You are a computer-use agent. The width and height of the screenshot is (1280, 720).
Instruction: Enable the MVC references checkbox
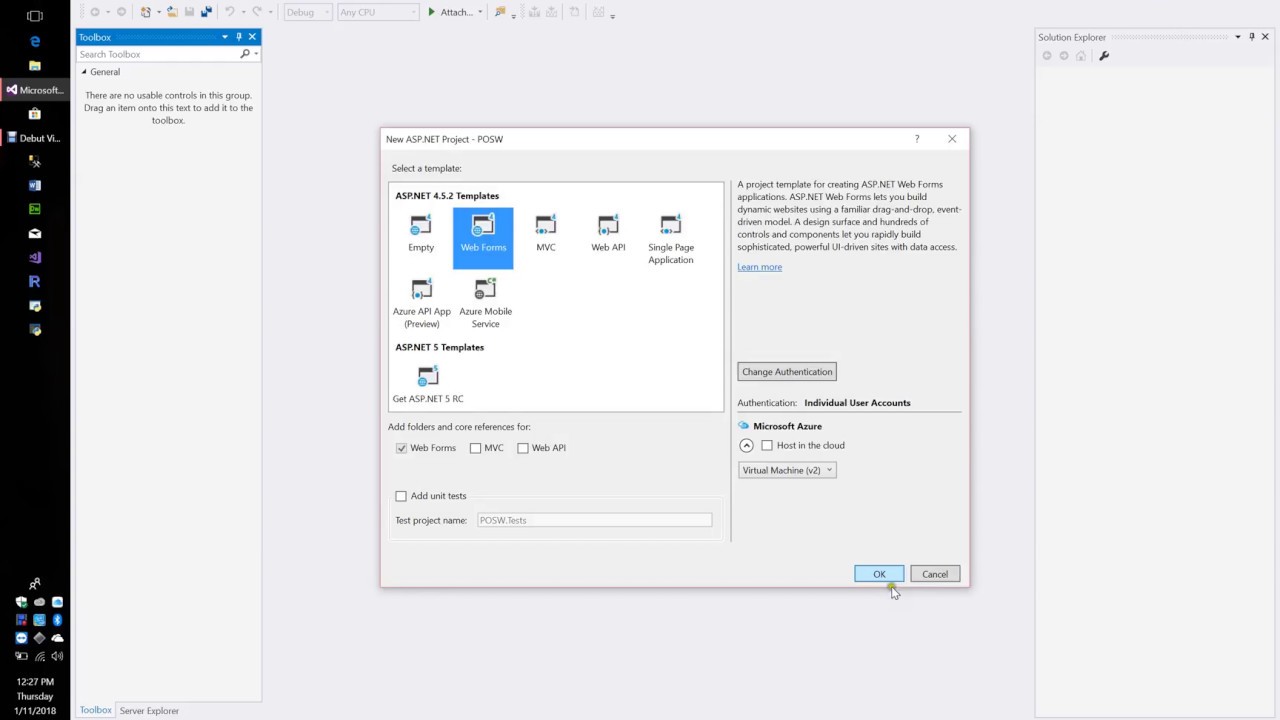point(475,448)
